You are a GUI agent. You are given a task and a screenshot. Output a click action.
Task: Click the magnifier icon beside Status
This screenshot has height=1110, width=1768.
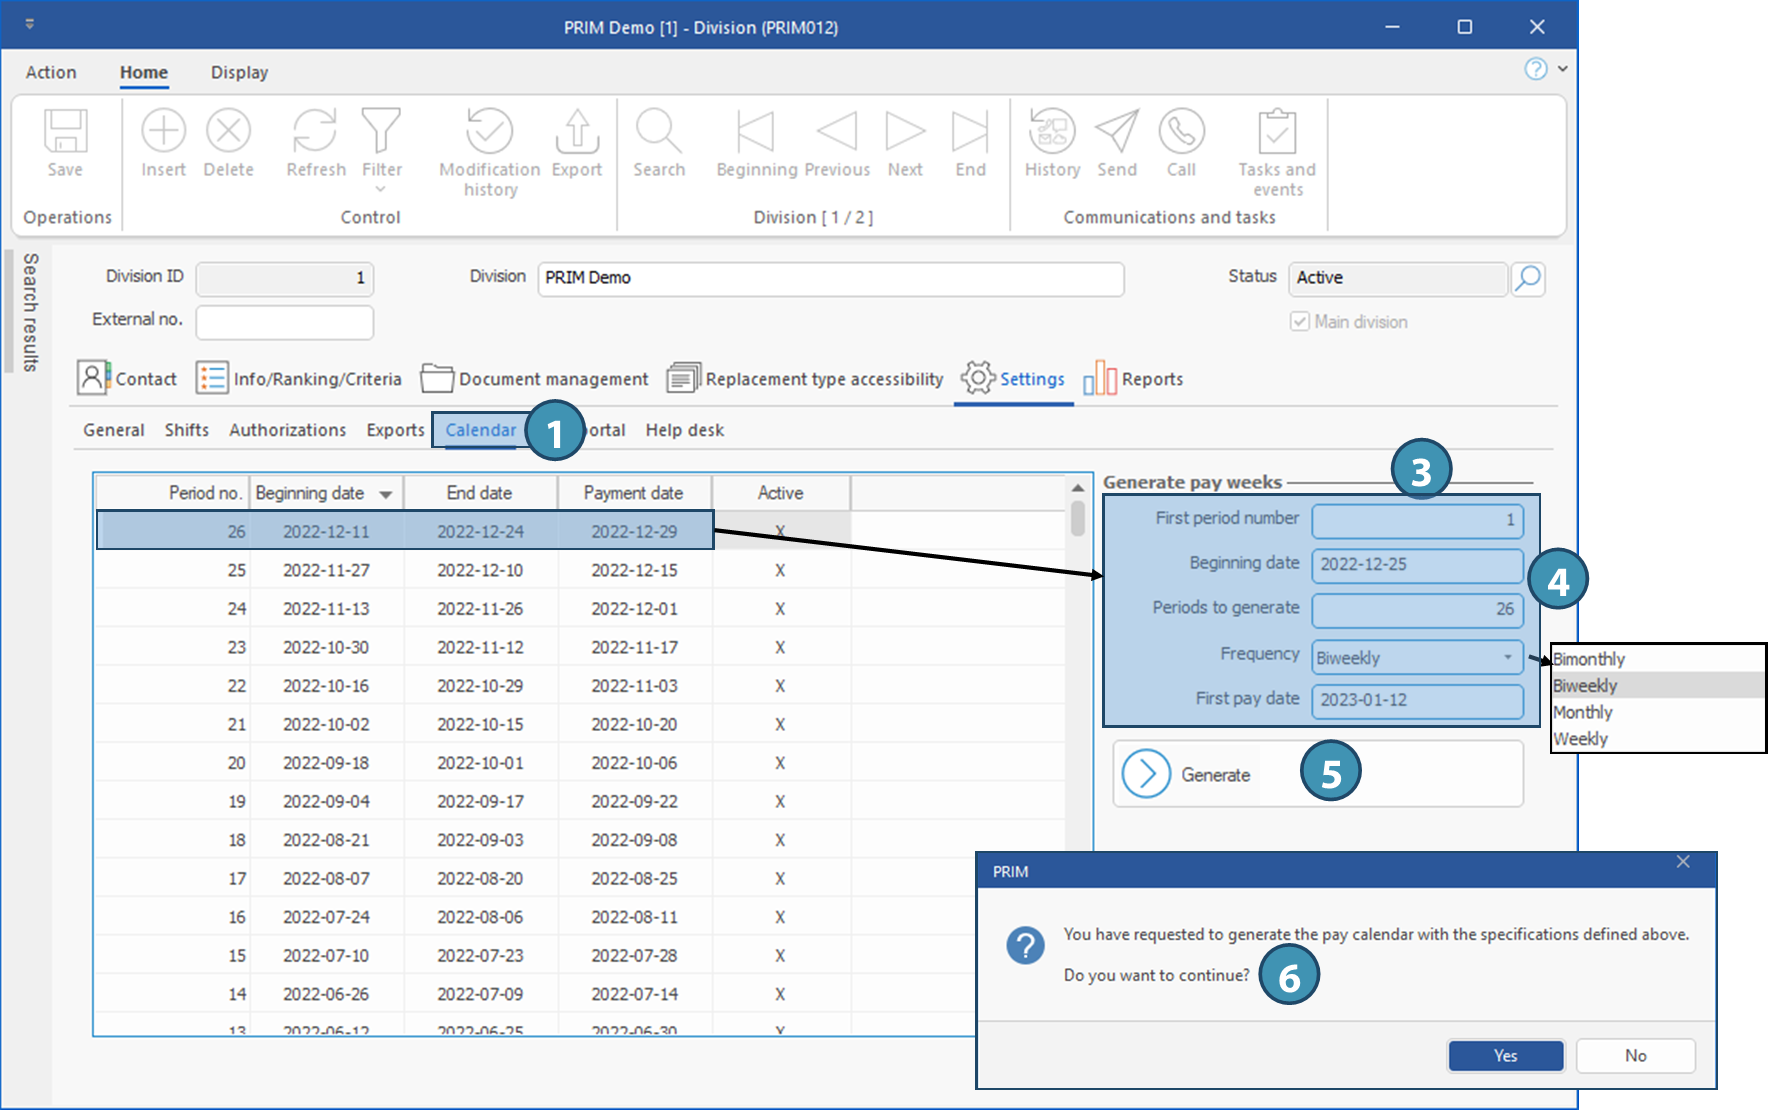click(1528, 279)
